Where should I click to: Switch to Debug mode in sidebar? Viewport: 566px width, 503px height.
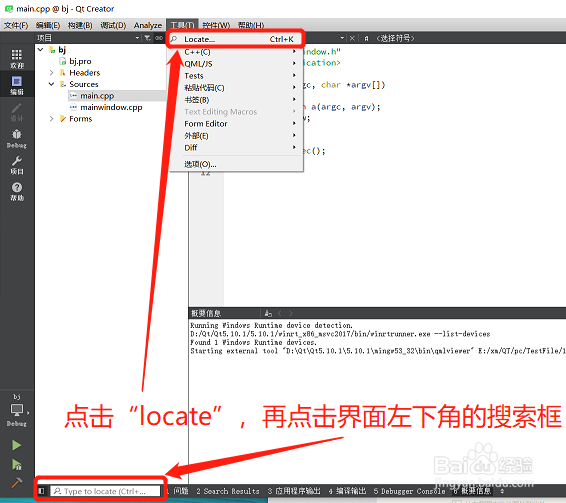point(17,139)
